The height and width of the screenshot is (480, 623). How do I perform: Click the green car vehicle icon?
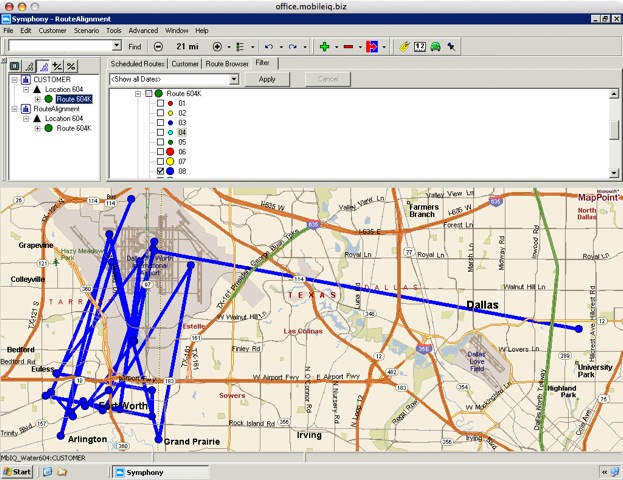(x=436, y=46)
